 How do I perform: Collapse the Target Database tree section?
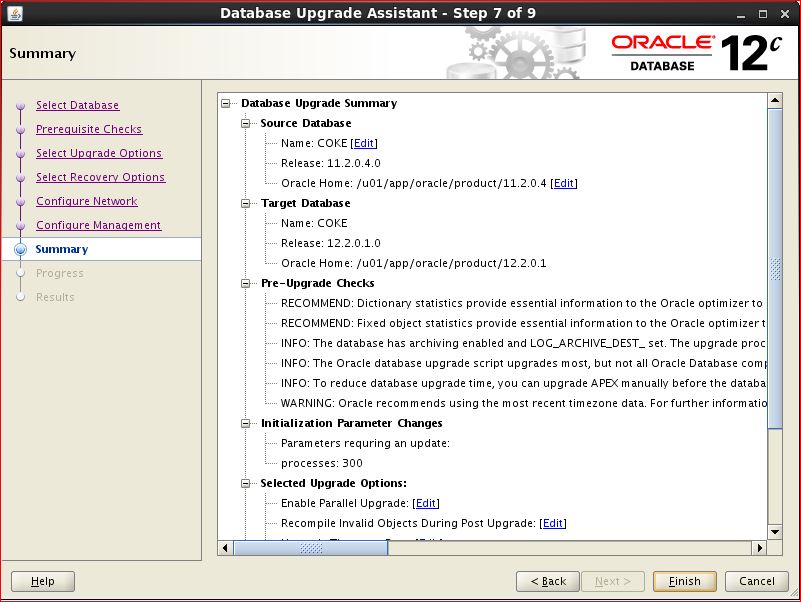click(x=246, y=203)
